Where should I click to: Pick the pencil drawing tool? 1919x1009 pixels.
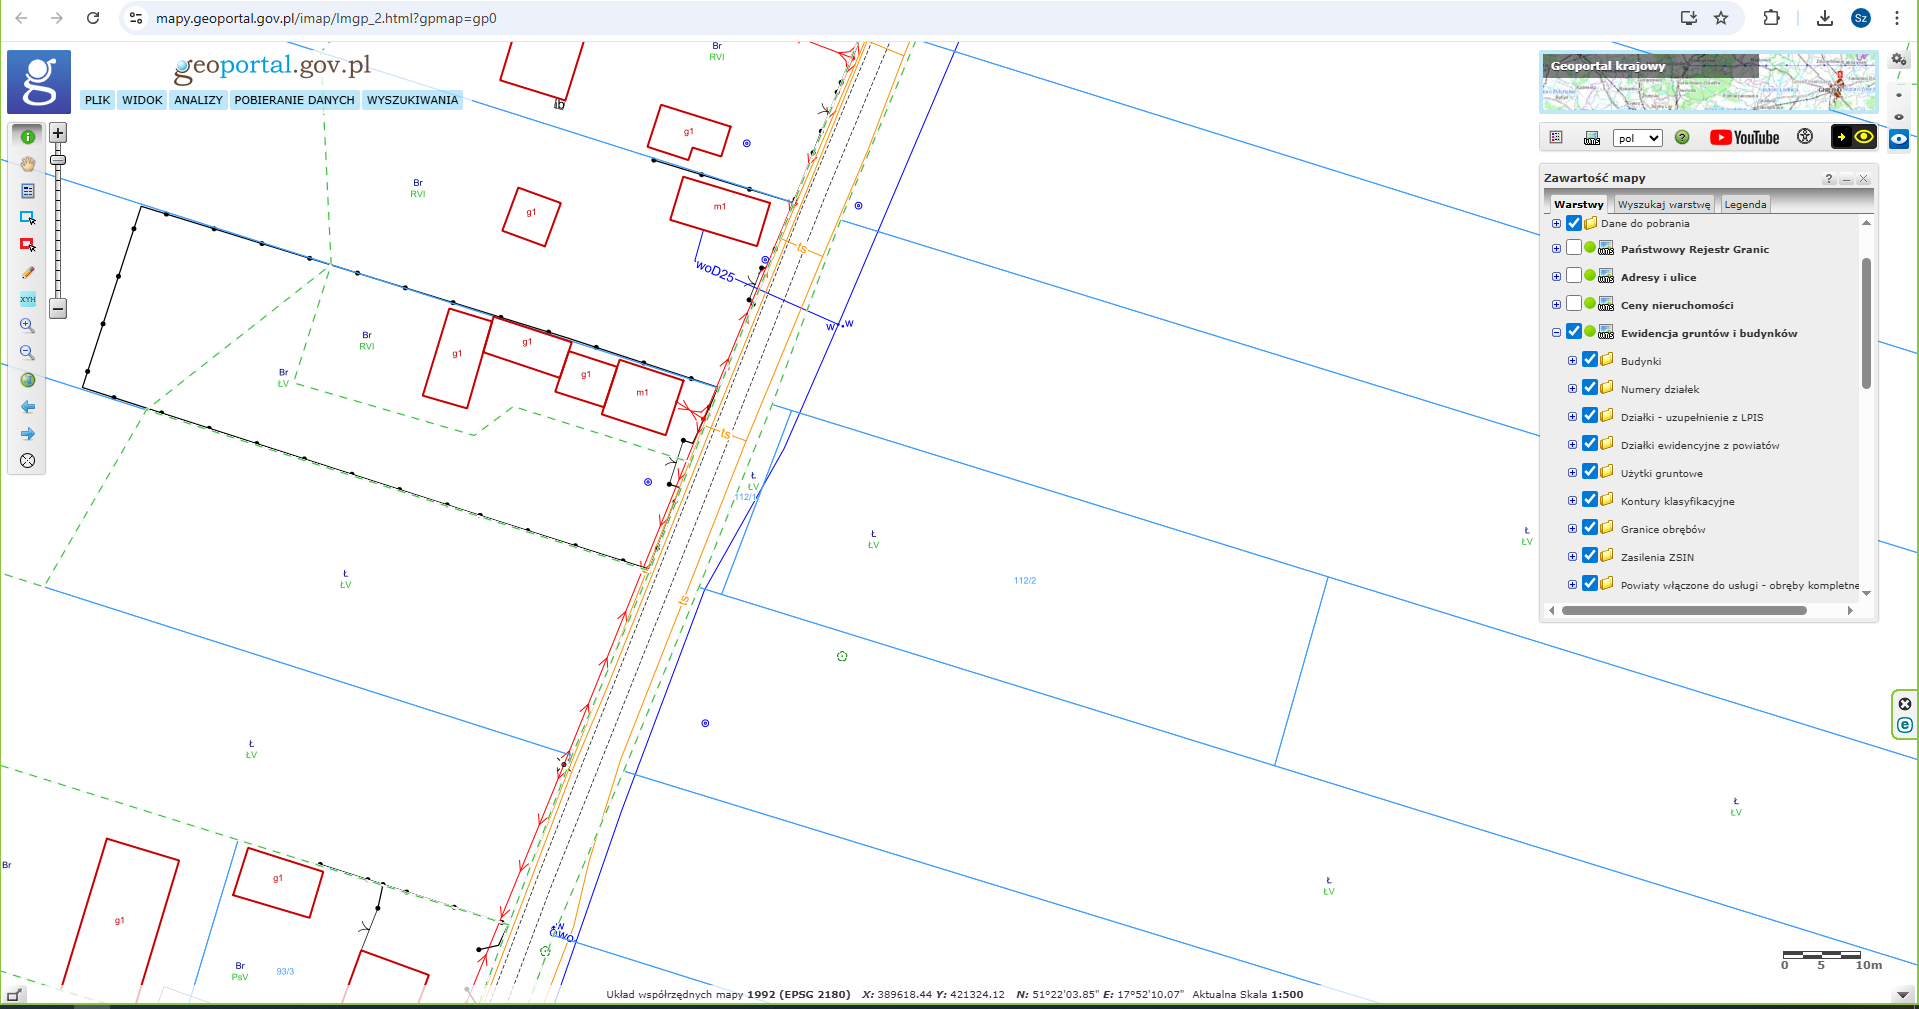coord(28,272)
